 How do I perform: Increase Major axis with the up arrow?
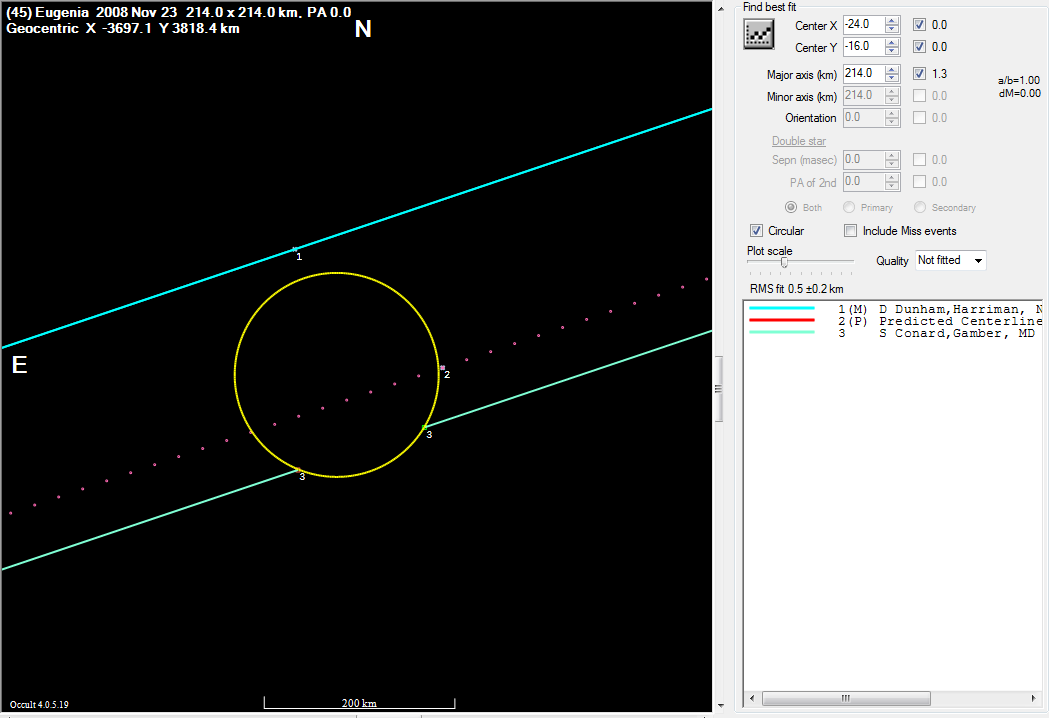point(892,69)
